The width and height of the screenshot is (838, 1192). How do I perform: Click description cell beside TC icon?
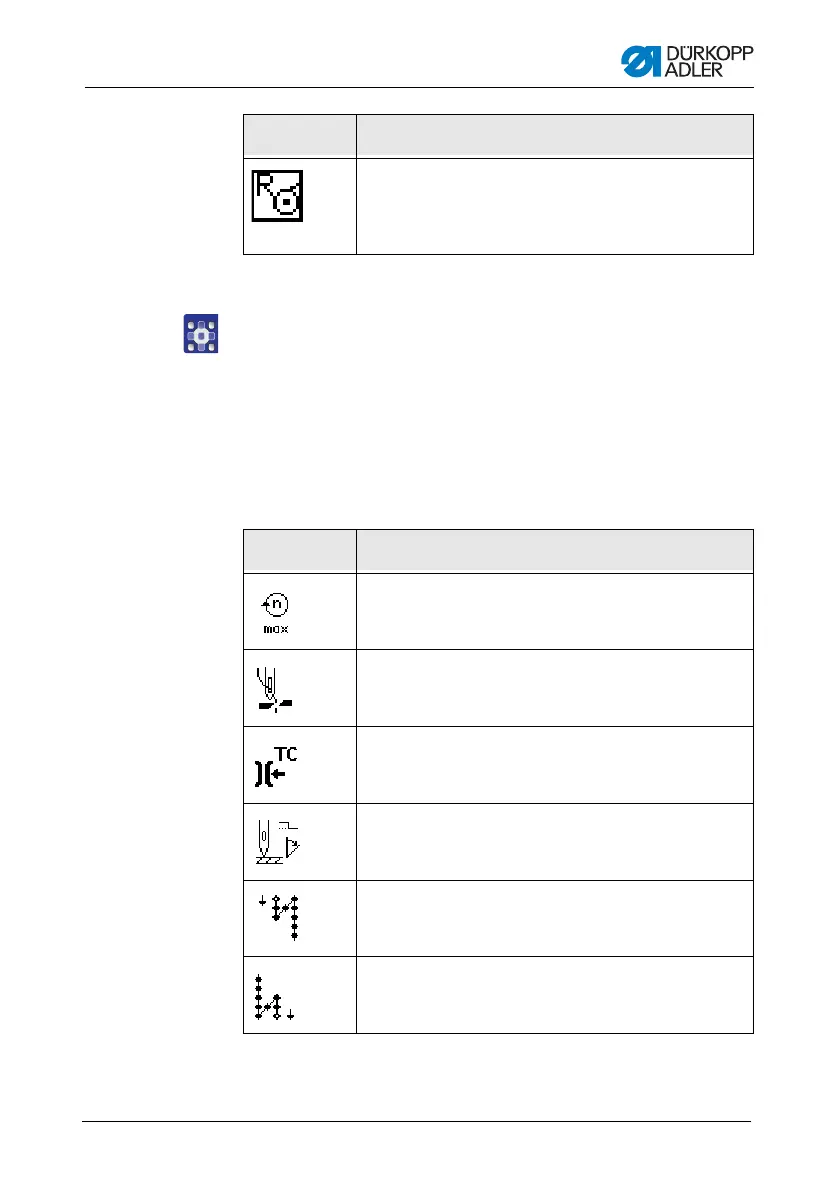[x=555, y=766]
